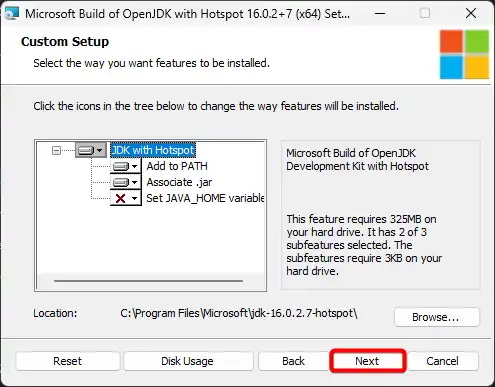Open Set JAVA_HOME variable dropdown arrow
The height and width of the screenshot is (387, 495).
pos(134,198)
